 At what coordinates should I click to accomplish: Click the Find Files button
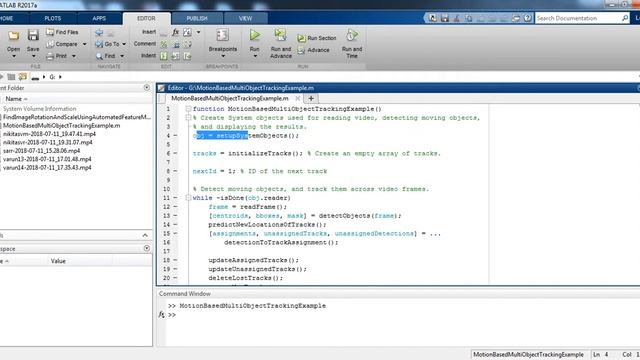[x=62, y=32]
